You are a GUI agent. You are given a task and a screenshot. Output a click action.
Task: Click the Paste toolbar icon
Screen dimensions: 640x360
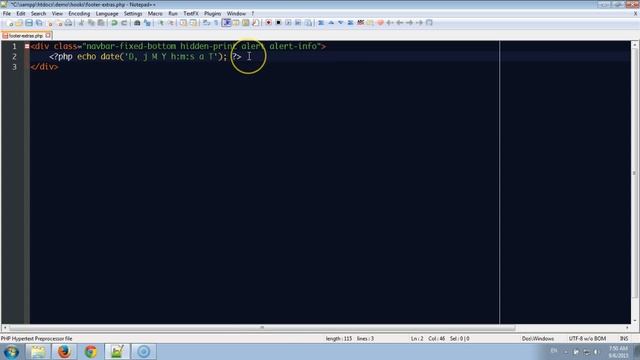101,23
